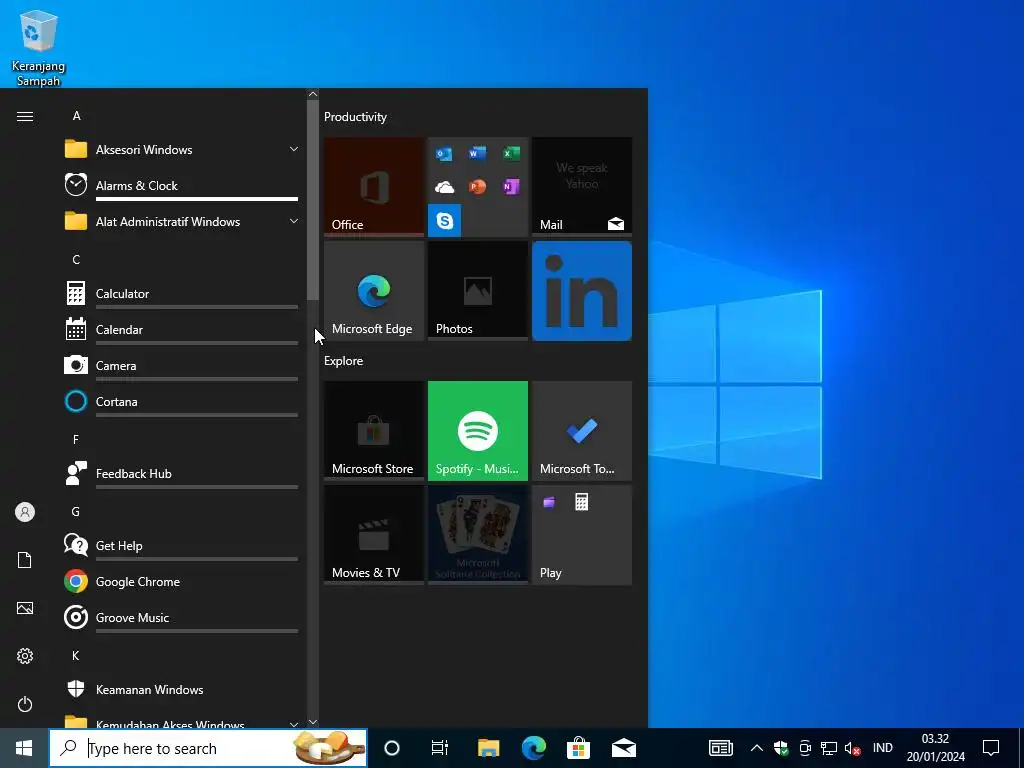Viewport: 1024px width, 768px height.
Task: Switch IND input language indicator
Action: pos(883,748)
